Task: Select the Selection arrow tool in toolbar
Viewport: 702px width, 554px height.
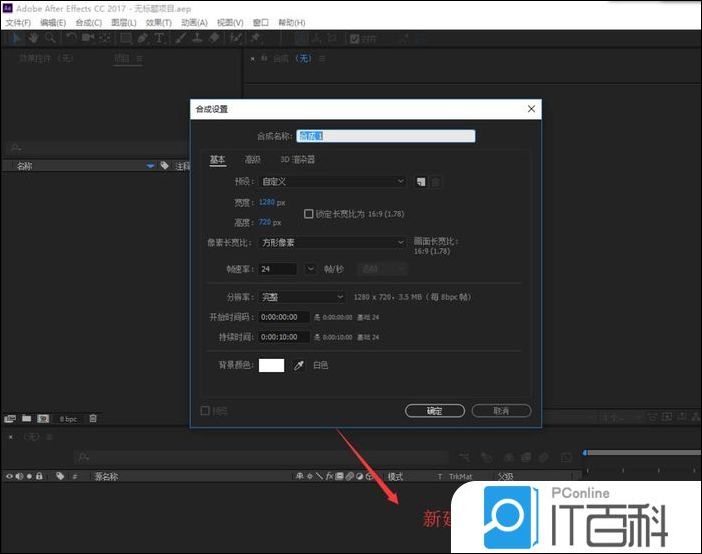Action: click(15, 38)
